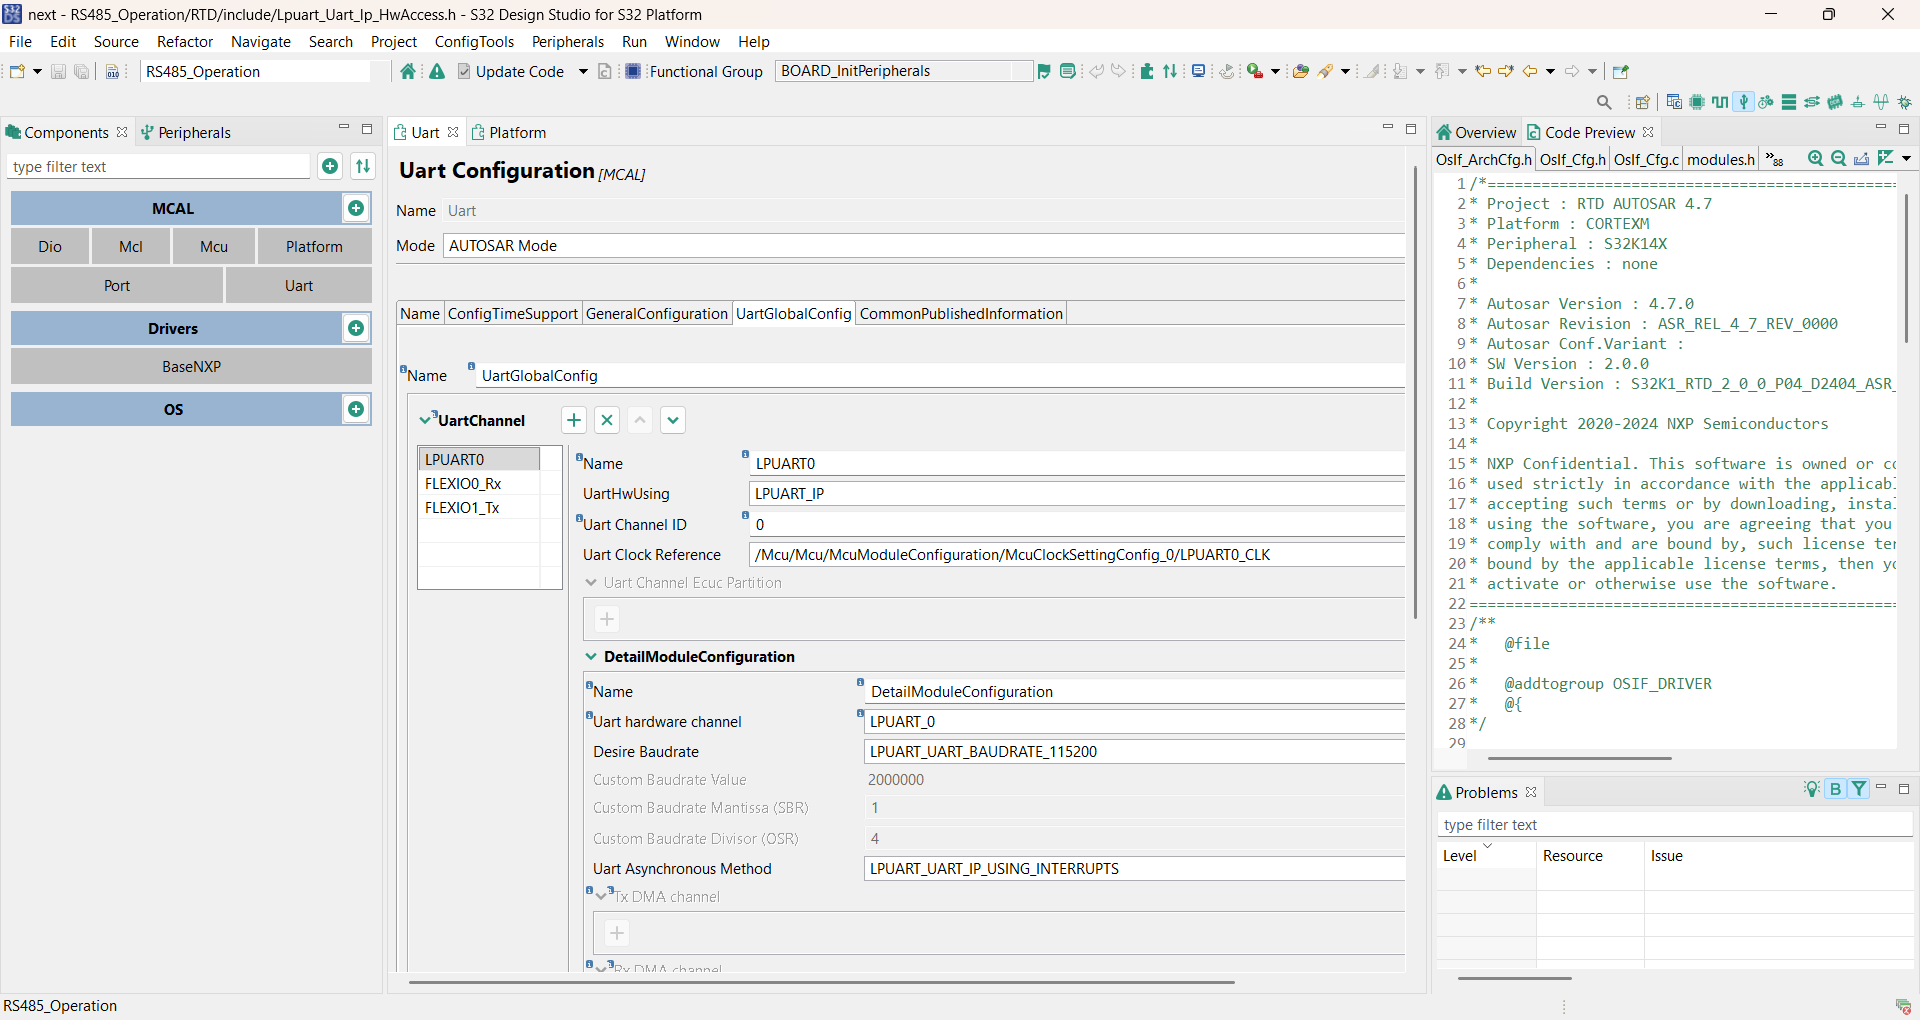
Task: Collapse the UartChannel section
Action: coord(425,420)
